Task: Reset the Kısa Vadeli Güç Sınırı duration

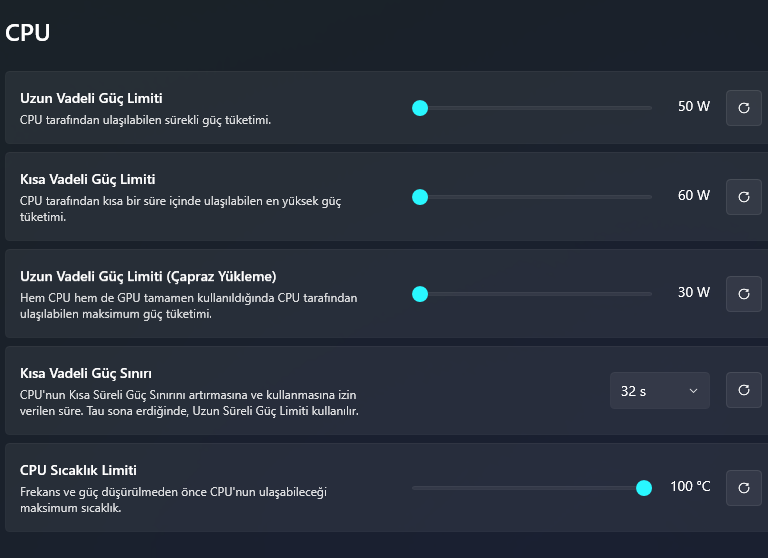Action: point(743,391)
